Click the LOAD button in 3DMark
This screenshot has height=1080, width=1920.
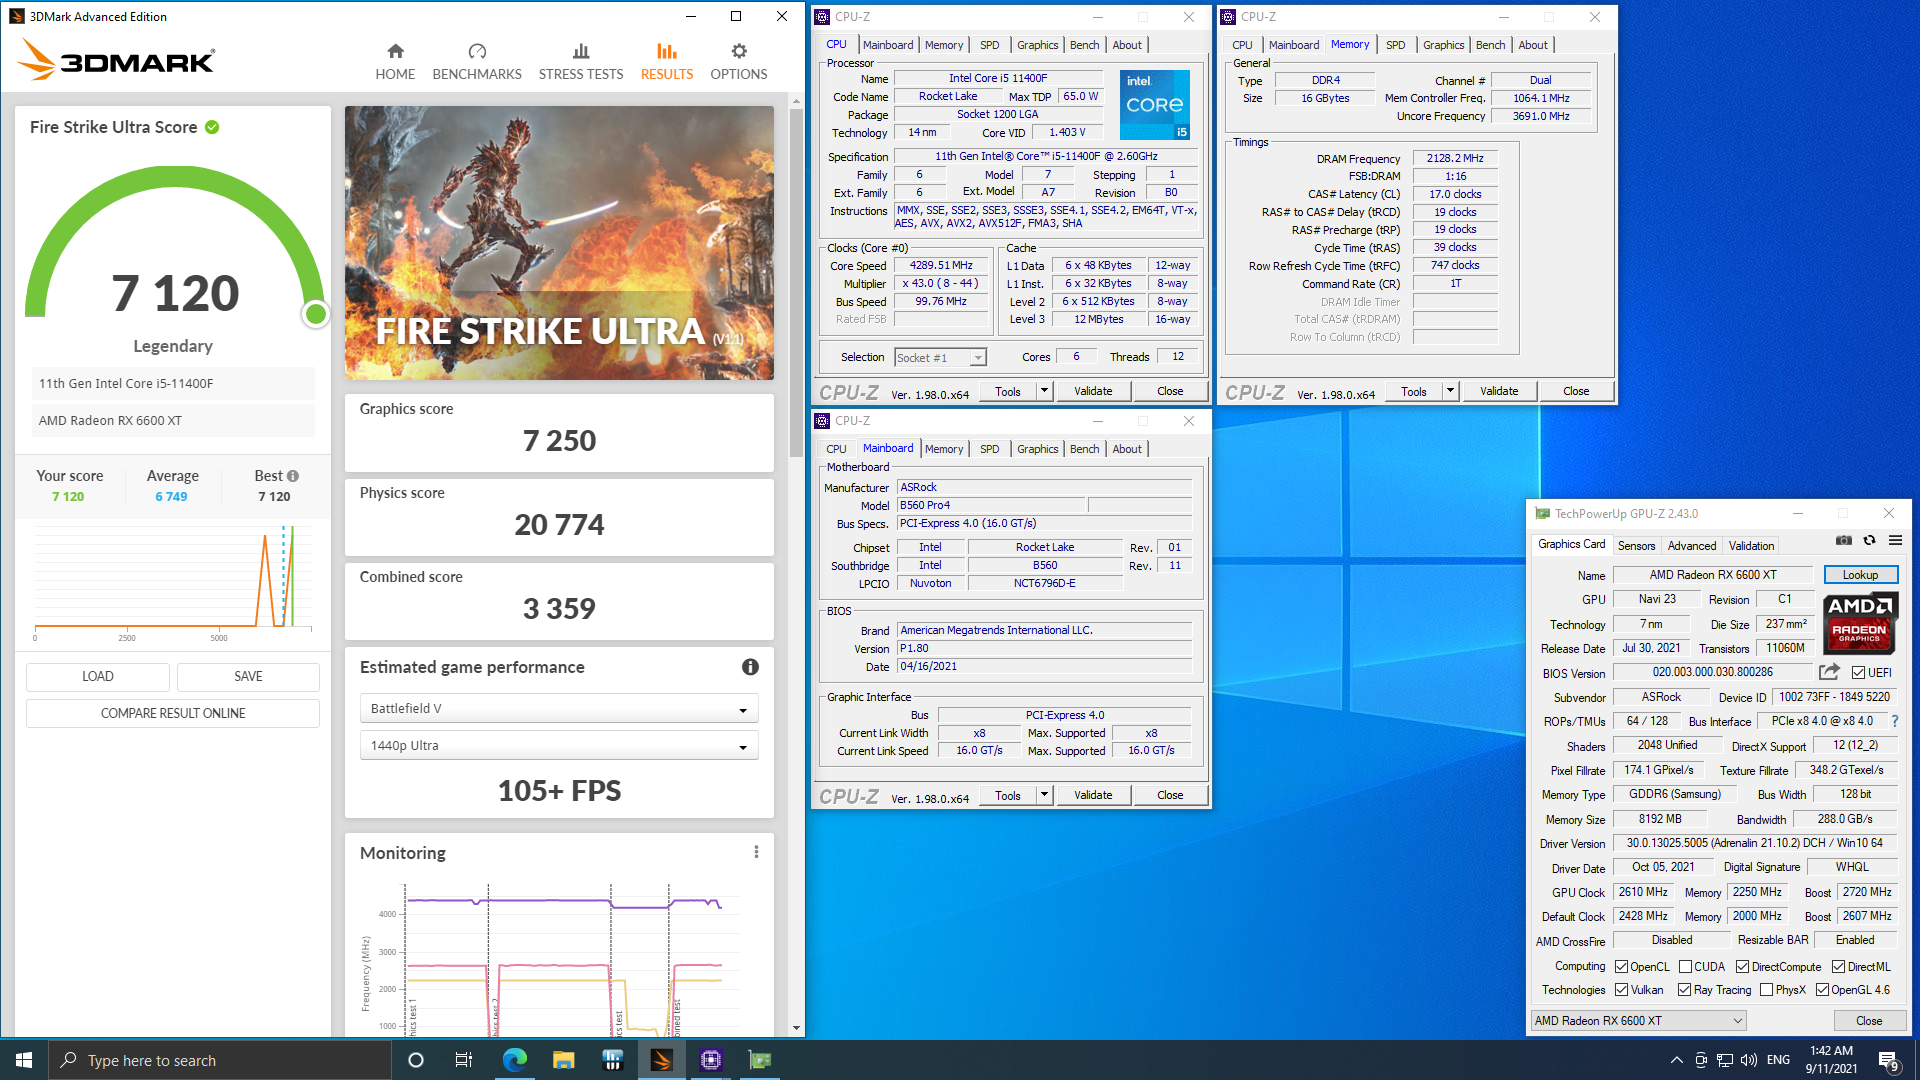pos(97,676)
